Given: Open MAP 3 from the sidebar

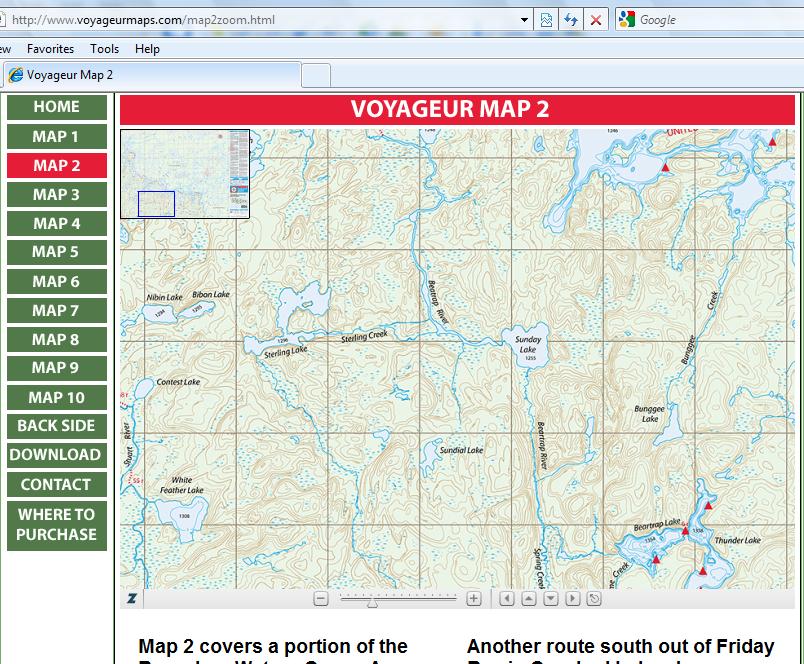Looking at the screenshot, I should 57,194.
